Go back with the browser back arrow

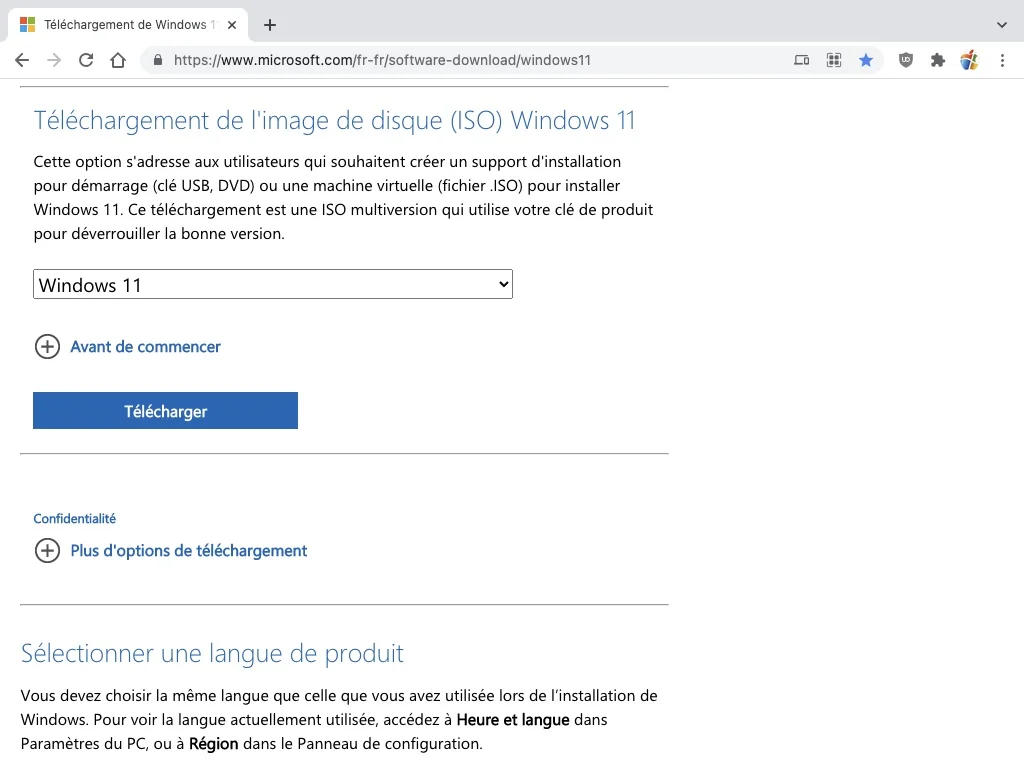tap(22, 61)
